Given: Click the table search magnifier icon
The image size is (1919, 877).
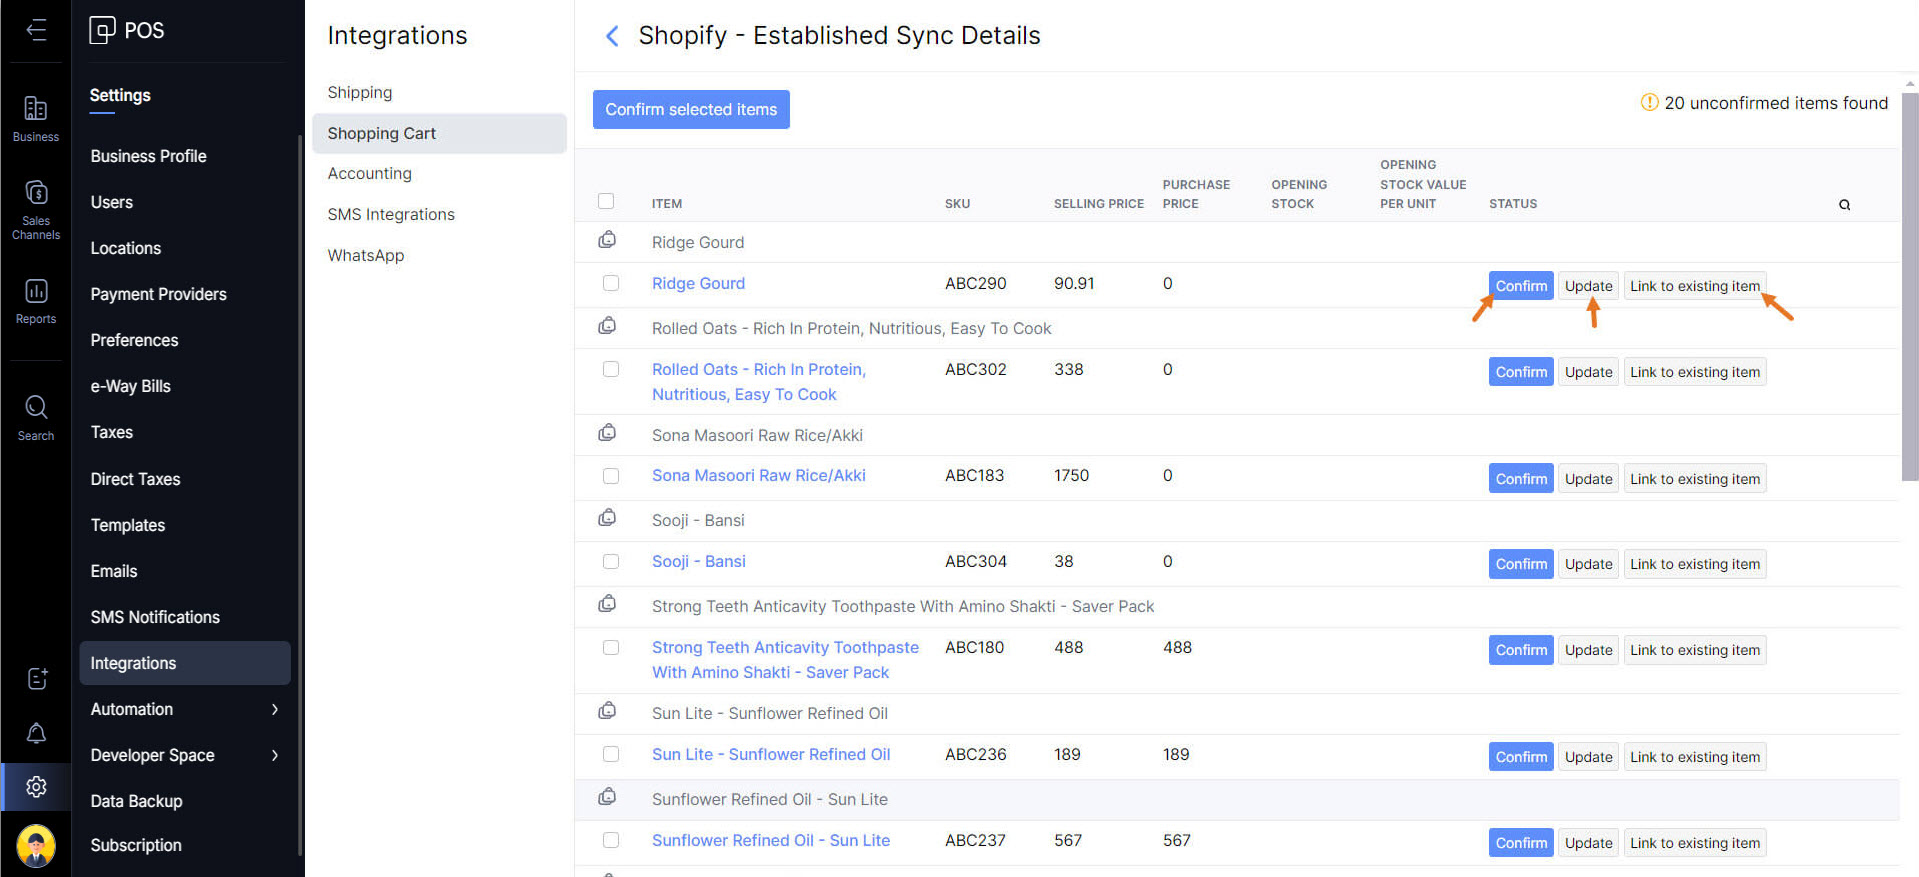Looking at the screenshot, I should pos(1844,205).
